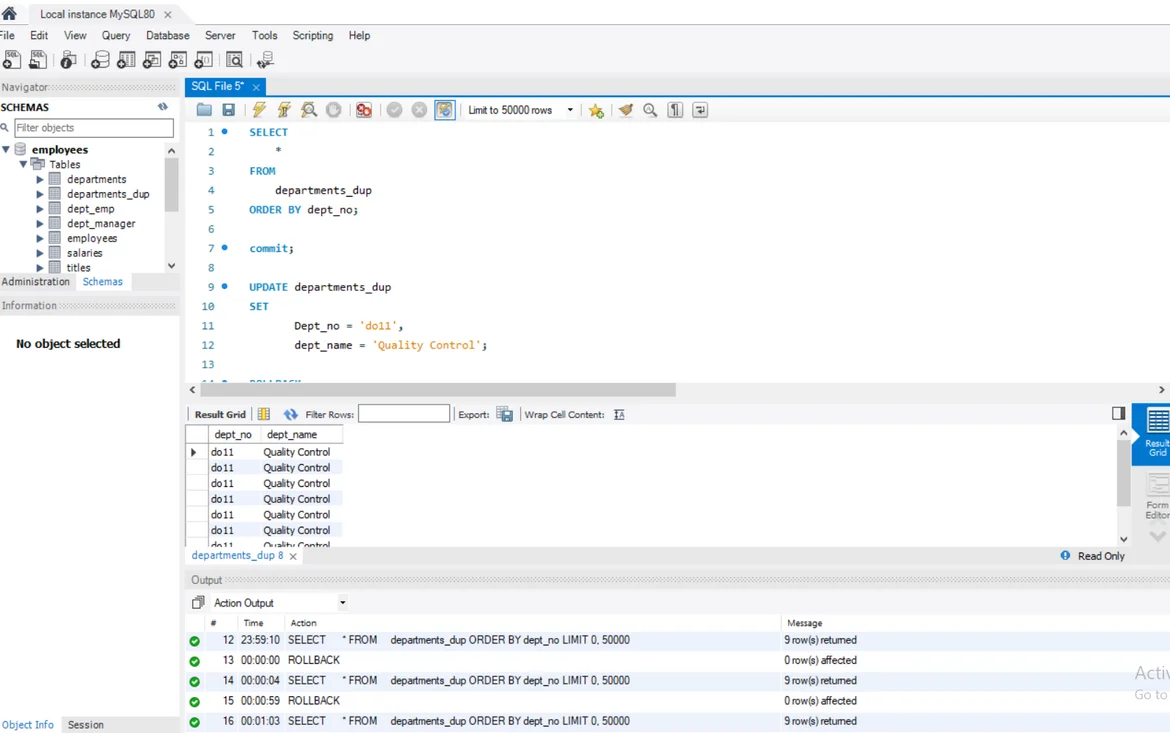Screen dimensions: 1170x733
Task: Open the Limit to 50000 rows dropdown
Action: [570, 110]
